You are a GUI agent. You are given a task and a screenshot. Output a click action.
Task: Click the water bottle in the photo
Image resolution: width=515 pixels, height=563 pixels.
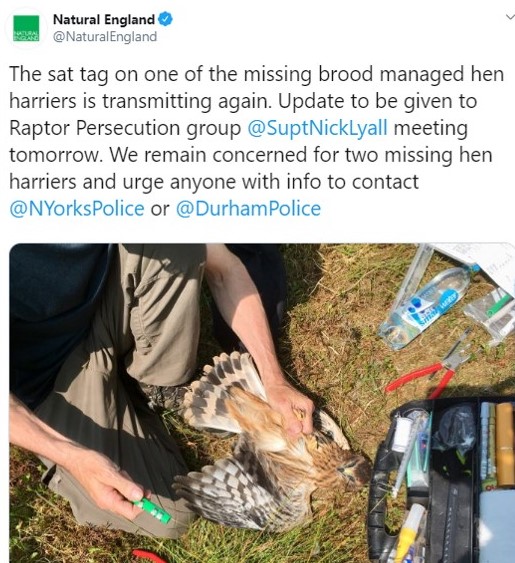[425, 308]
